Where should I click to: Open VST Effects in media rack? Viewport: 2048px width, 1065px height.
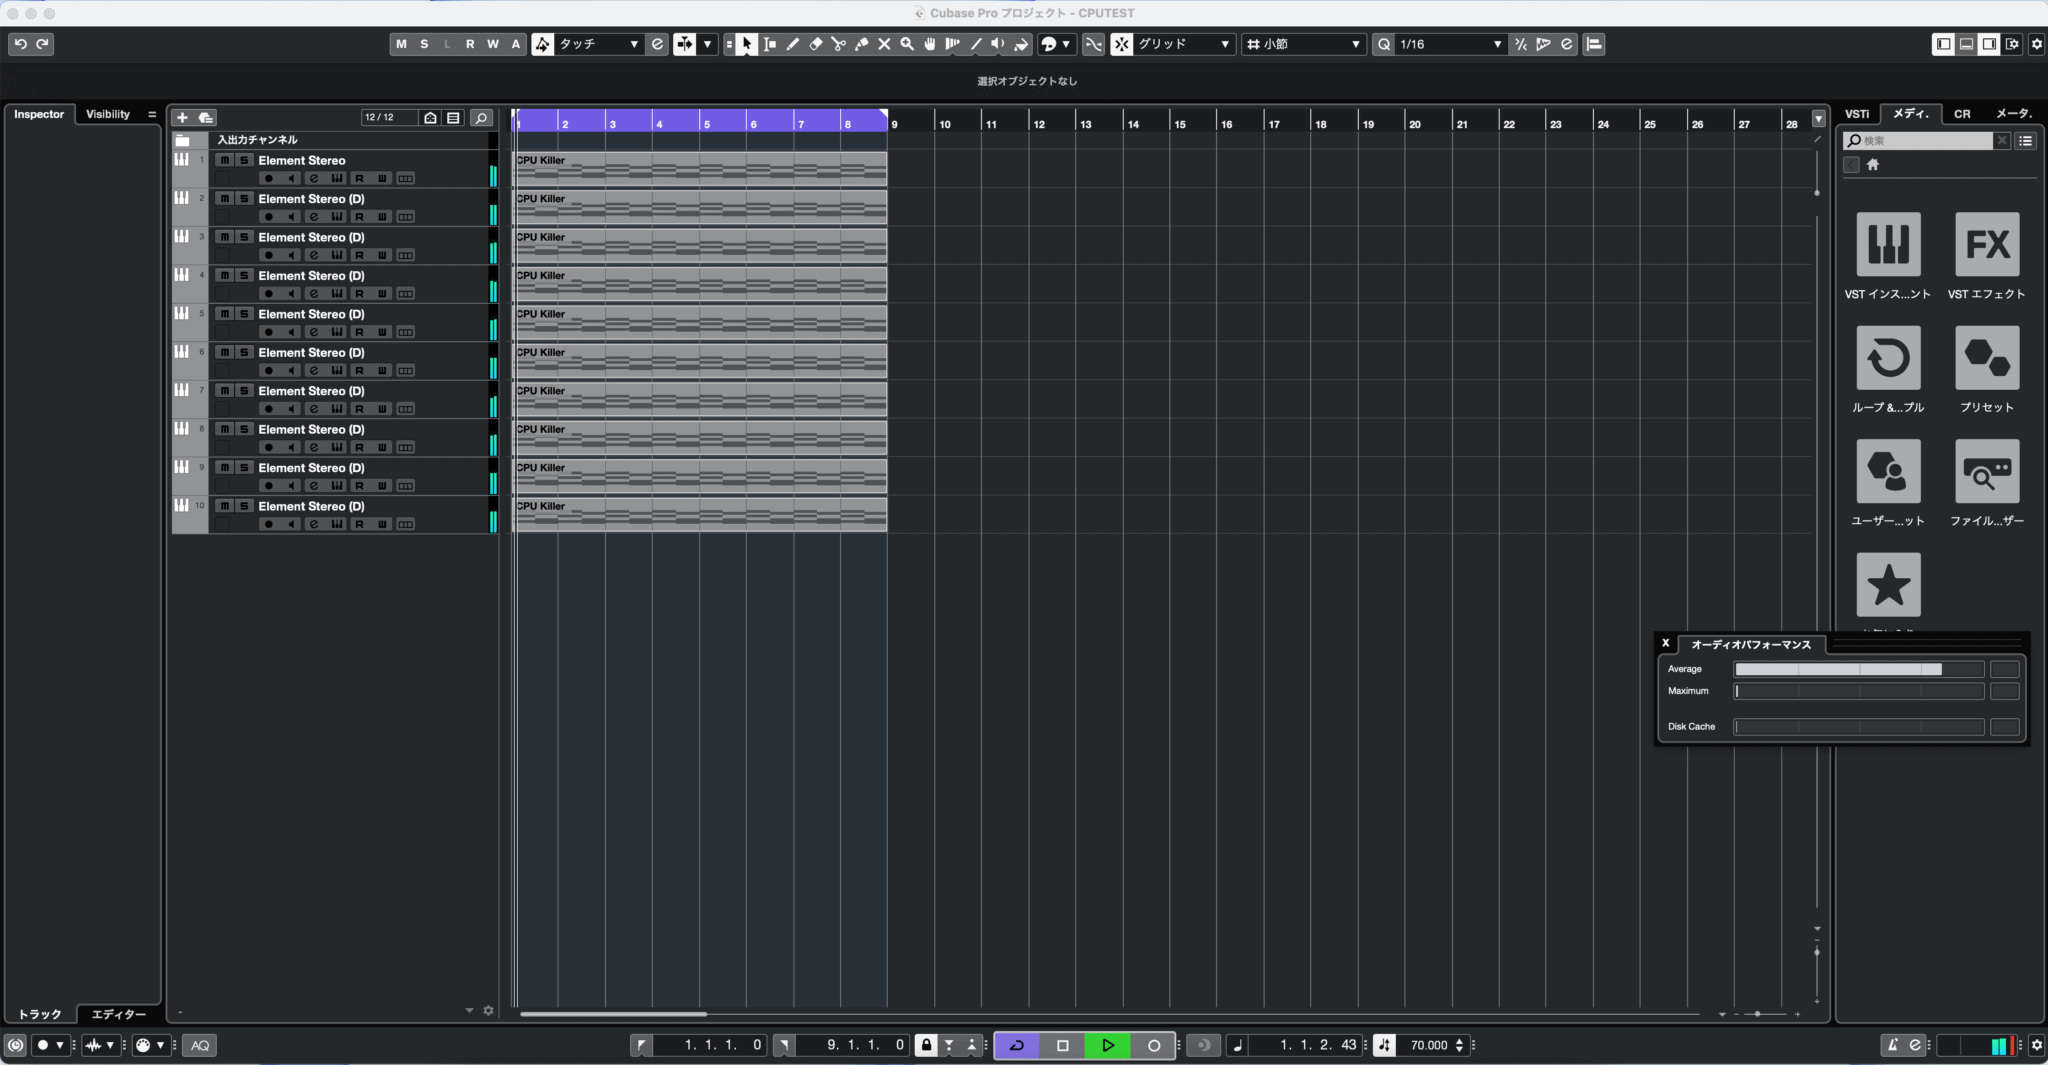pyautogui.click(x=1986, y=244)
